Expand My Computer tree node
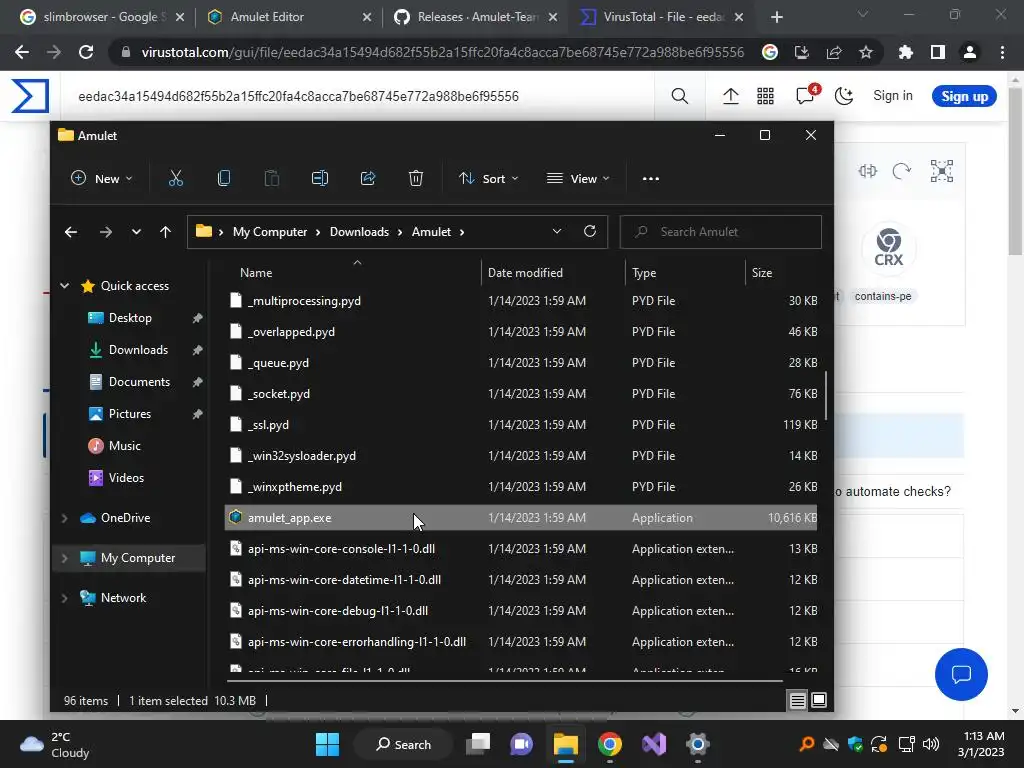The width and height of the screenshot is (1024, 768). [65, 558]
